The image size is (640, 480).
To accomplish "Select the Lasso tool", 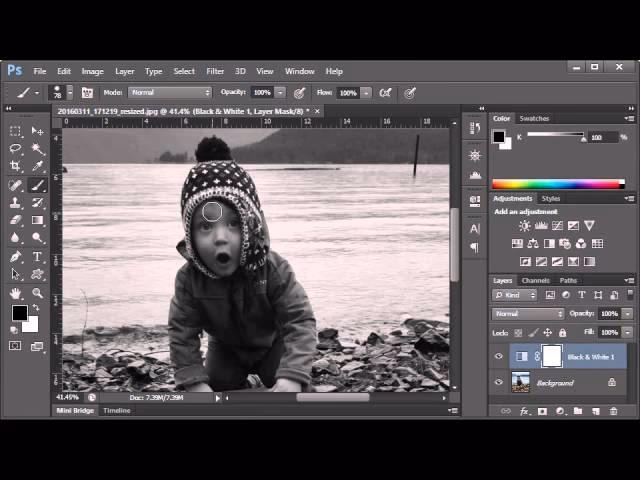I will point(15,149).
